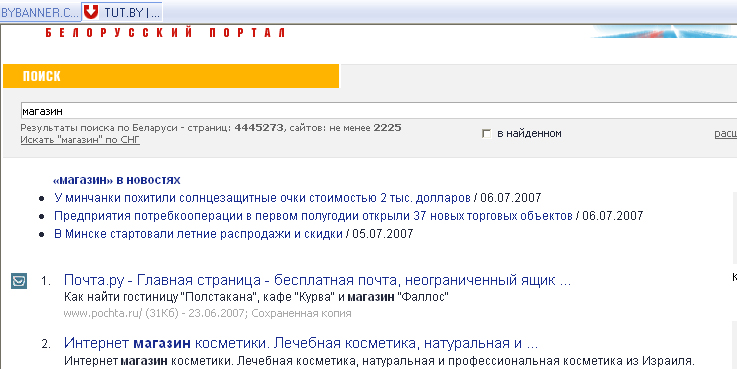
Task: Open the Сохраненная копия link for pochta.ru
Action: point(301,314)
